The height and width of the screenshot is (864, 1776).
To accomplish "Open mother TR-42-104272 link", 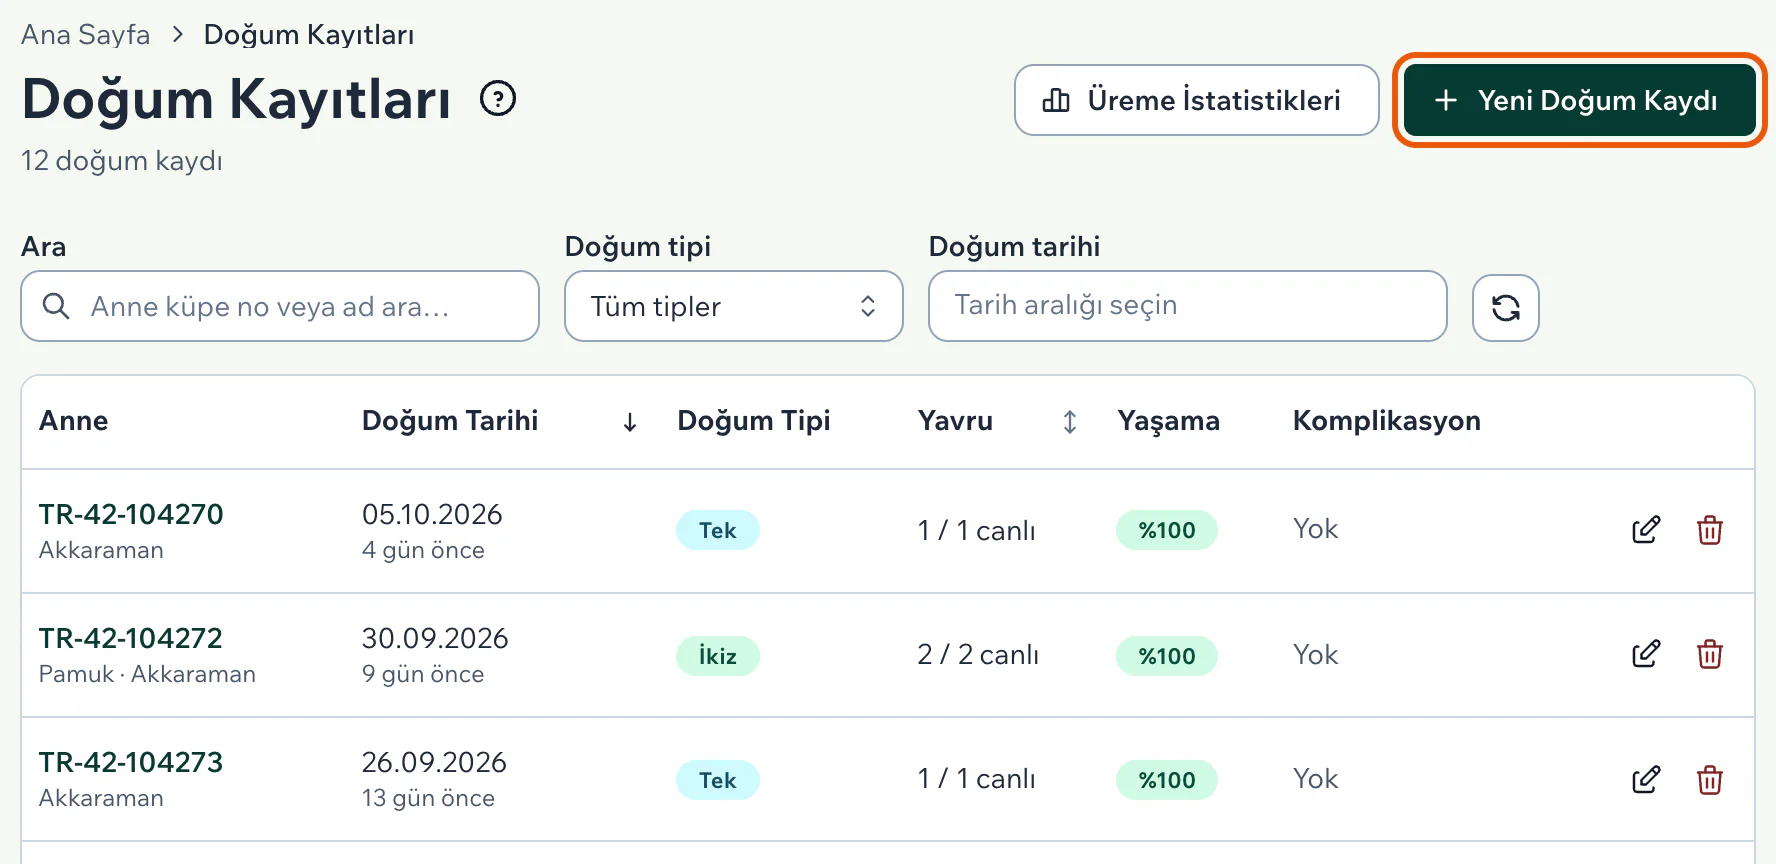I will click(x=131, y=638).
